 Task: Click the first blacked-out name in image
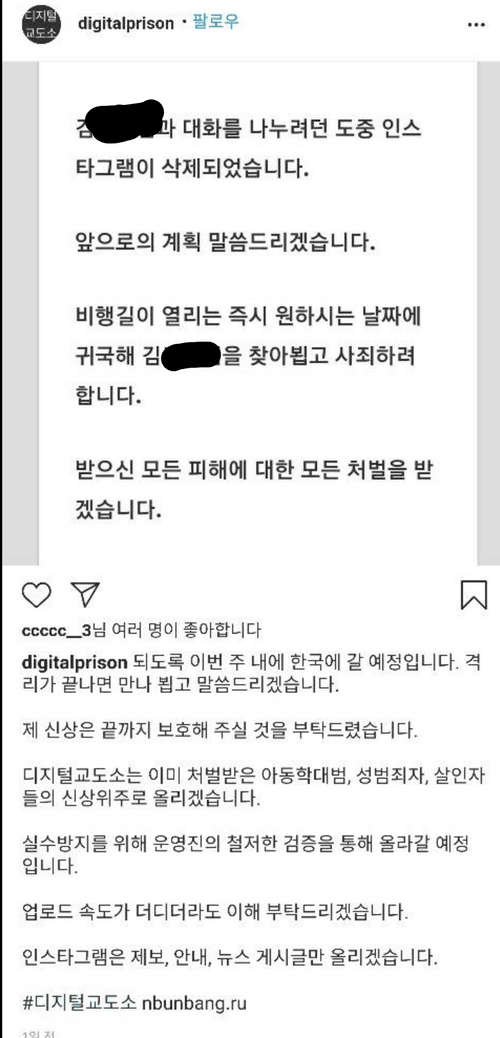pos(128,122)
